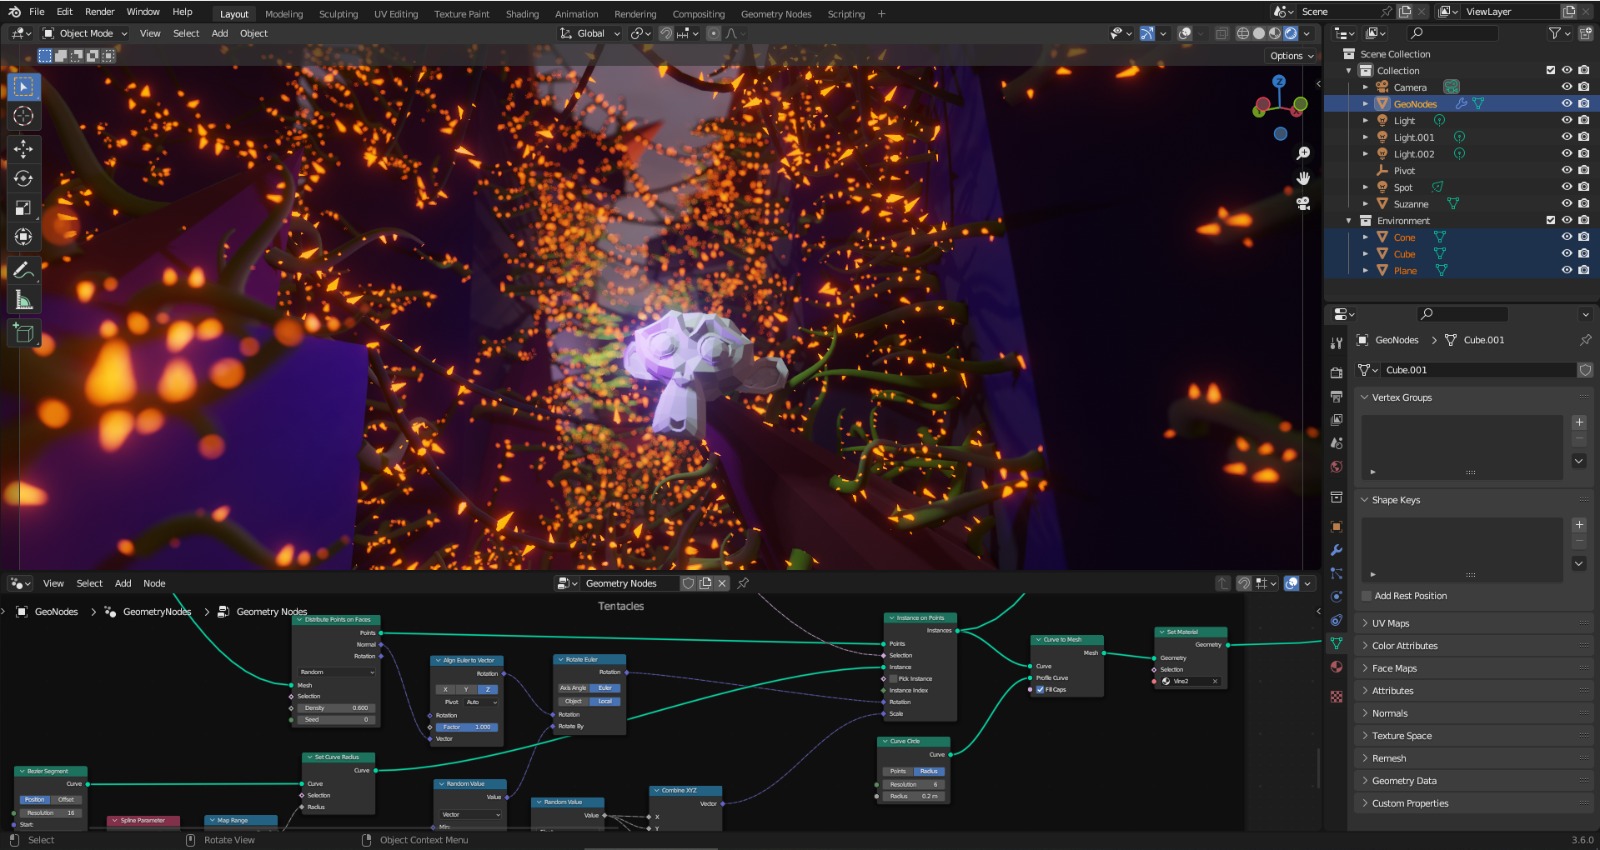
Task: Activate the Scale tool
Action: click(23, 208)
